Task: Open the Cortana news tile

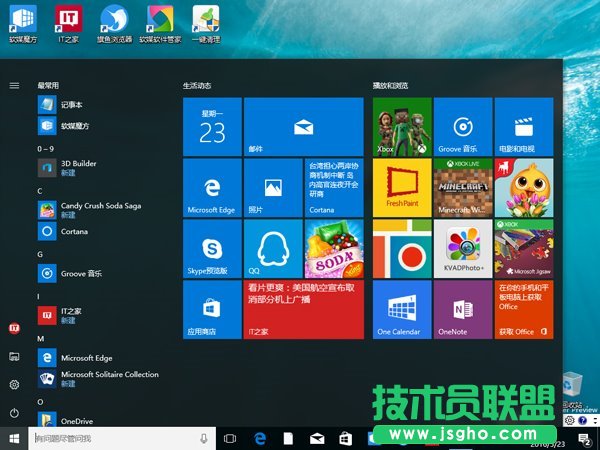Action: click(x=334, y=188)
